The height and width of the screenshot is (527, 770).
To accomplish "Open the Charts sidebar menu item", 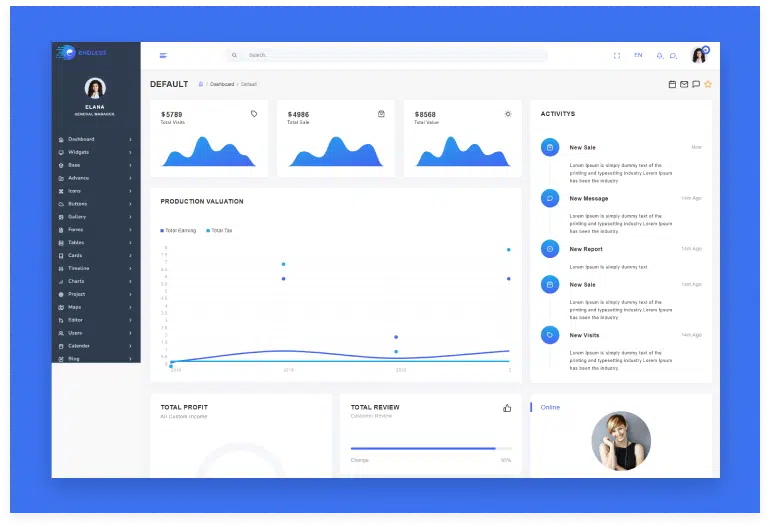I will click(96, 281).
